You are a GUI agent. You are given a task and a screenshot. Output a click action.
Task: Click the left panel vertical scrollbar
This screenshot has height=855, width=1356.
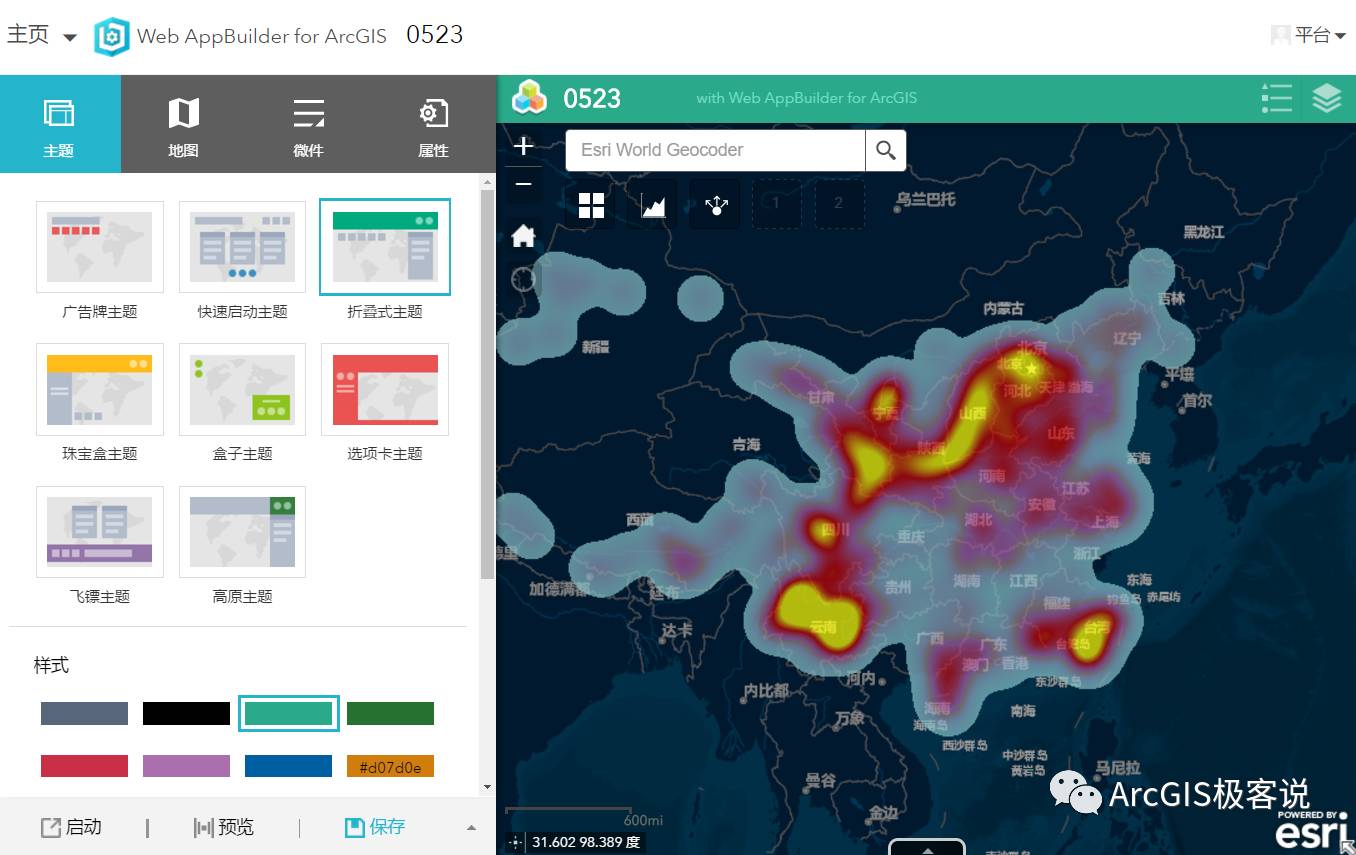[x=487, y=385]
